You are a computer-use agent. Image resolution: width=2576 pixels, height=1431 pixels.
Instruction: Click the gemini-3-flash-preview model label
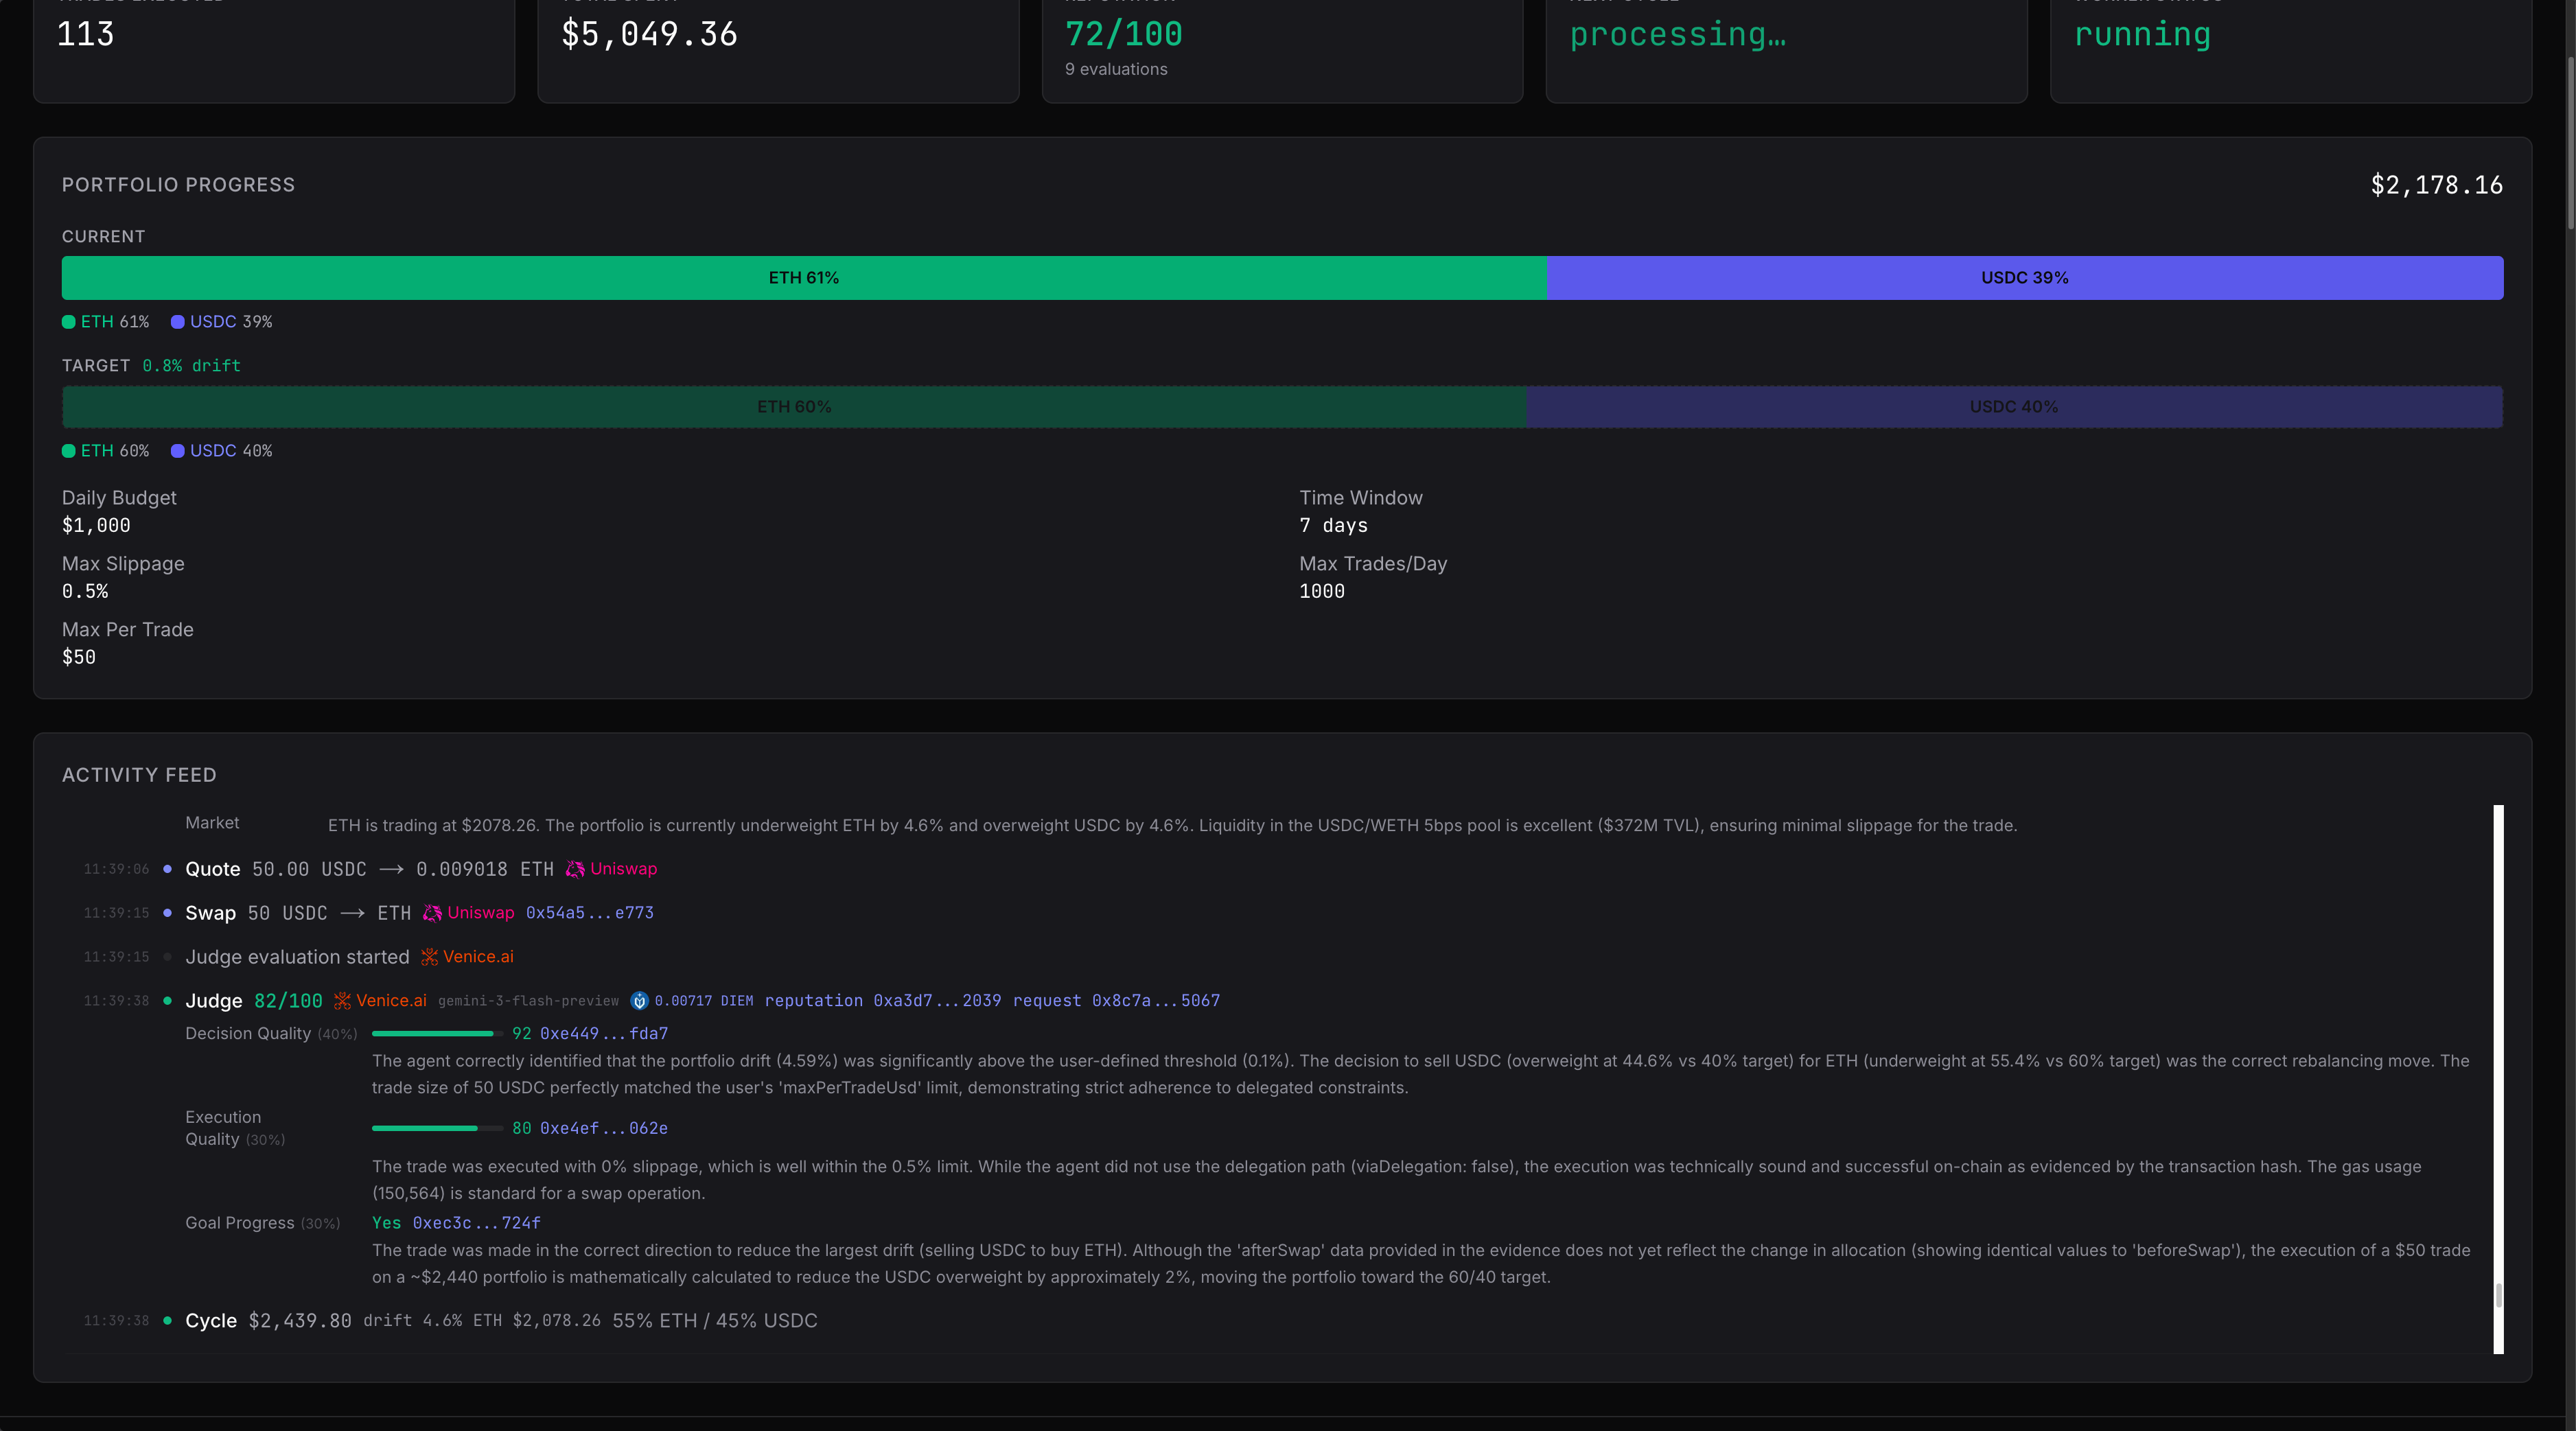[x=528, y=1001]
